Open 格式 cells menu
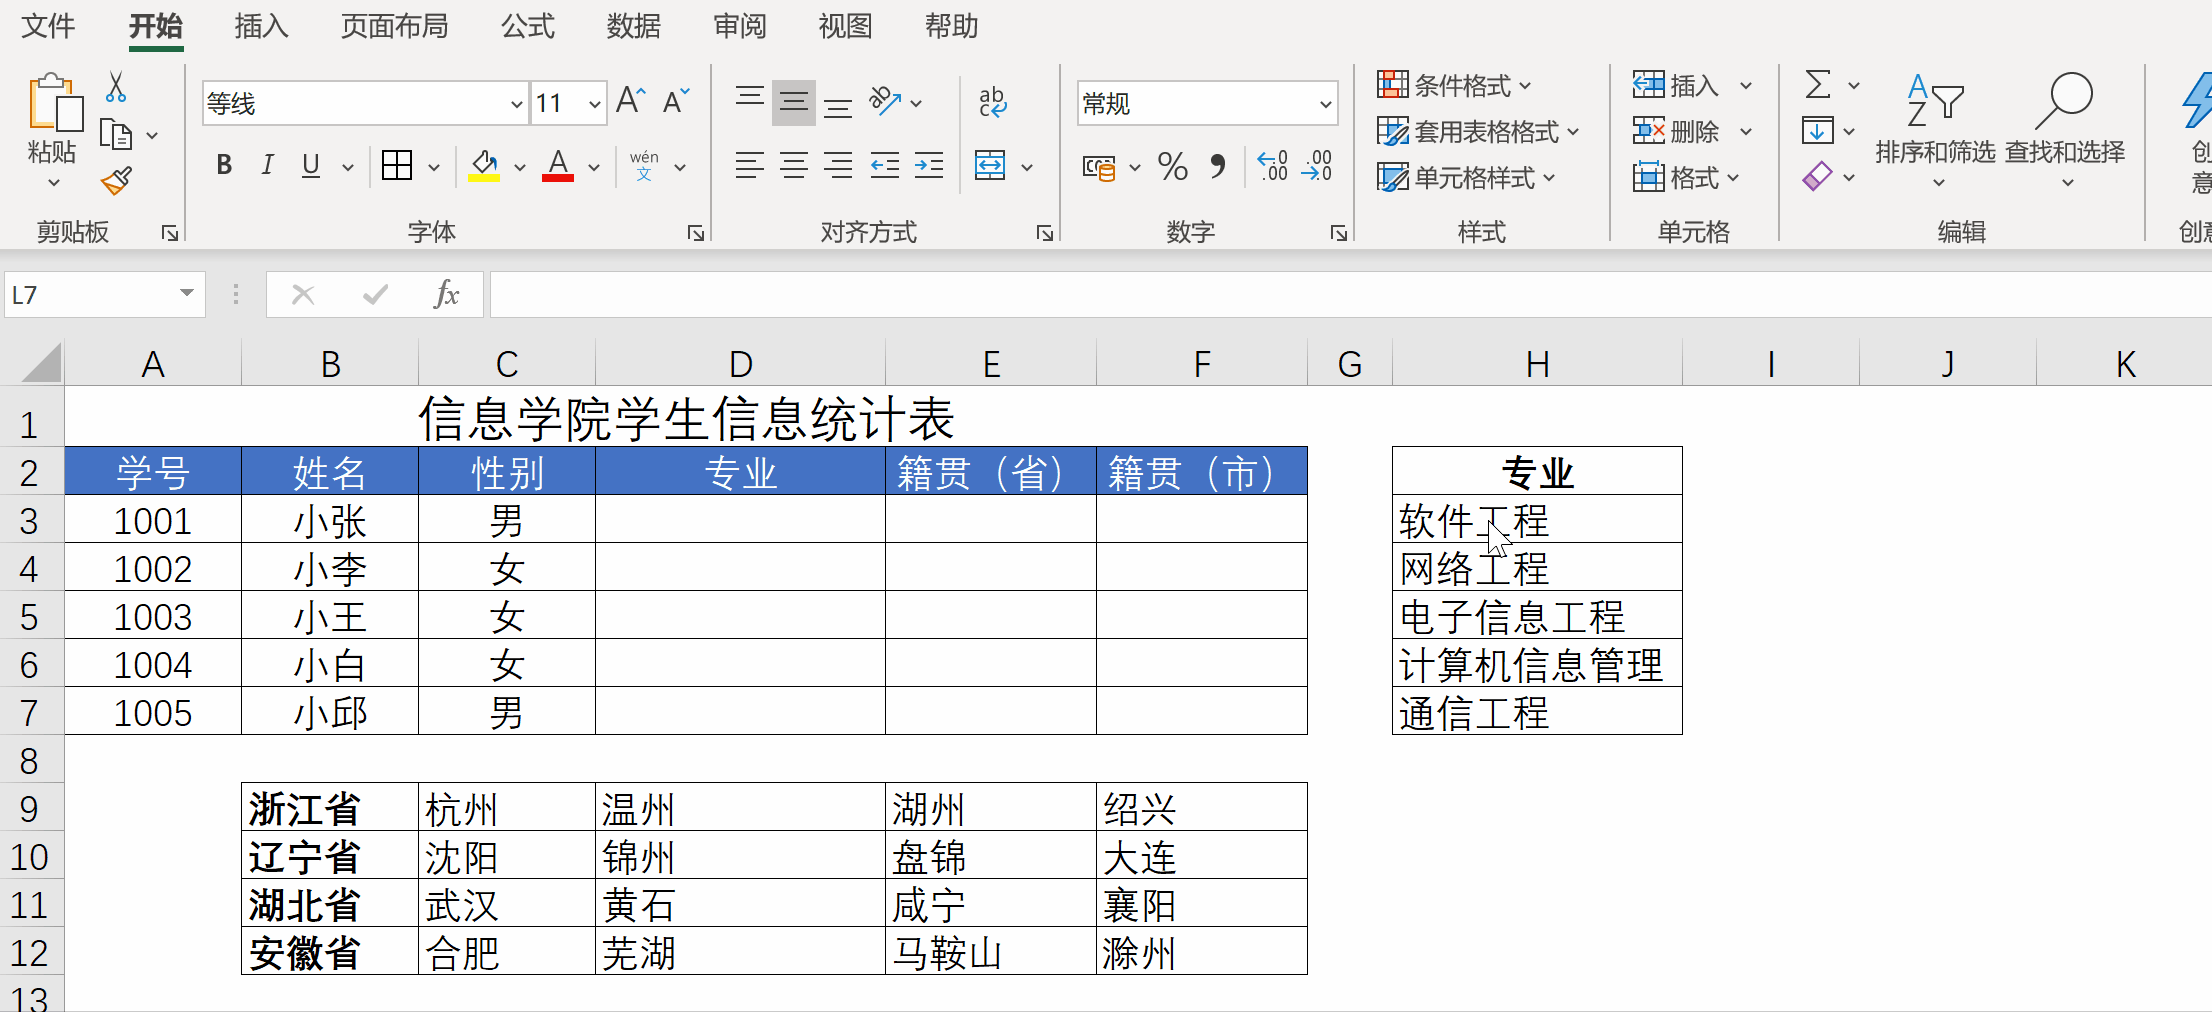 tap(1687, 178)
